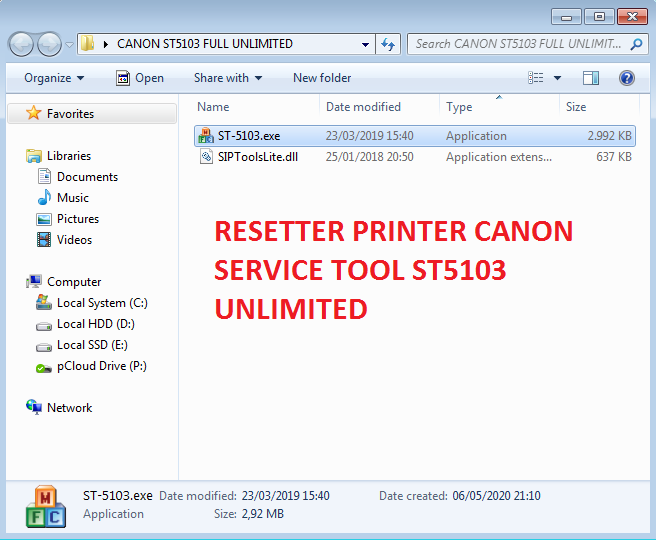Click Local SSD (E:) drive icon
This screenshot has height=540, width=656.
[44, 347]
